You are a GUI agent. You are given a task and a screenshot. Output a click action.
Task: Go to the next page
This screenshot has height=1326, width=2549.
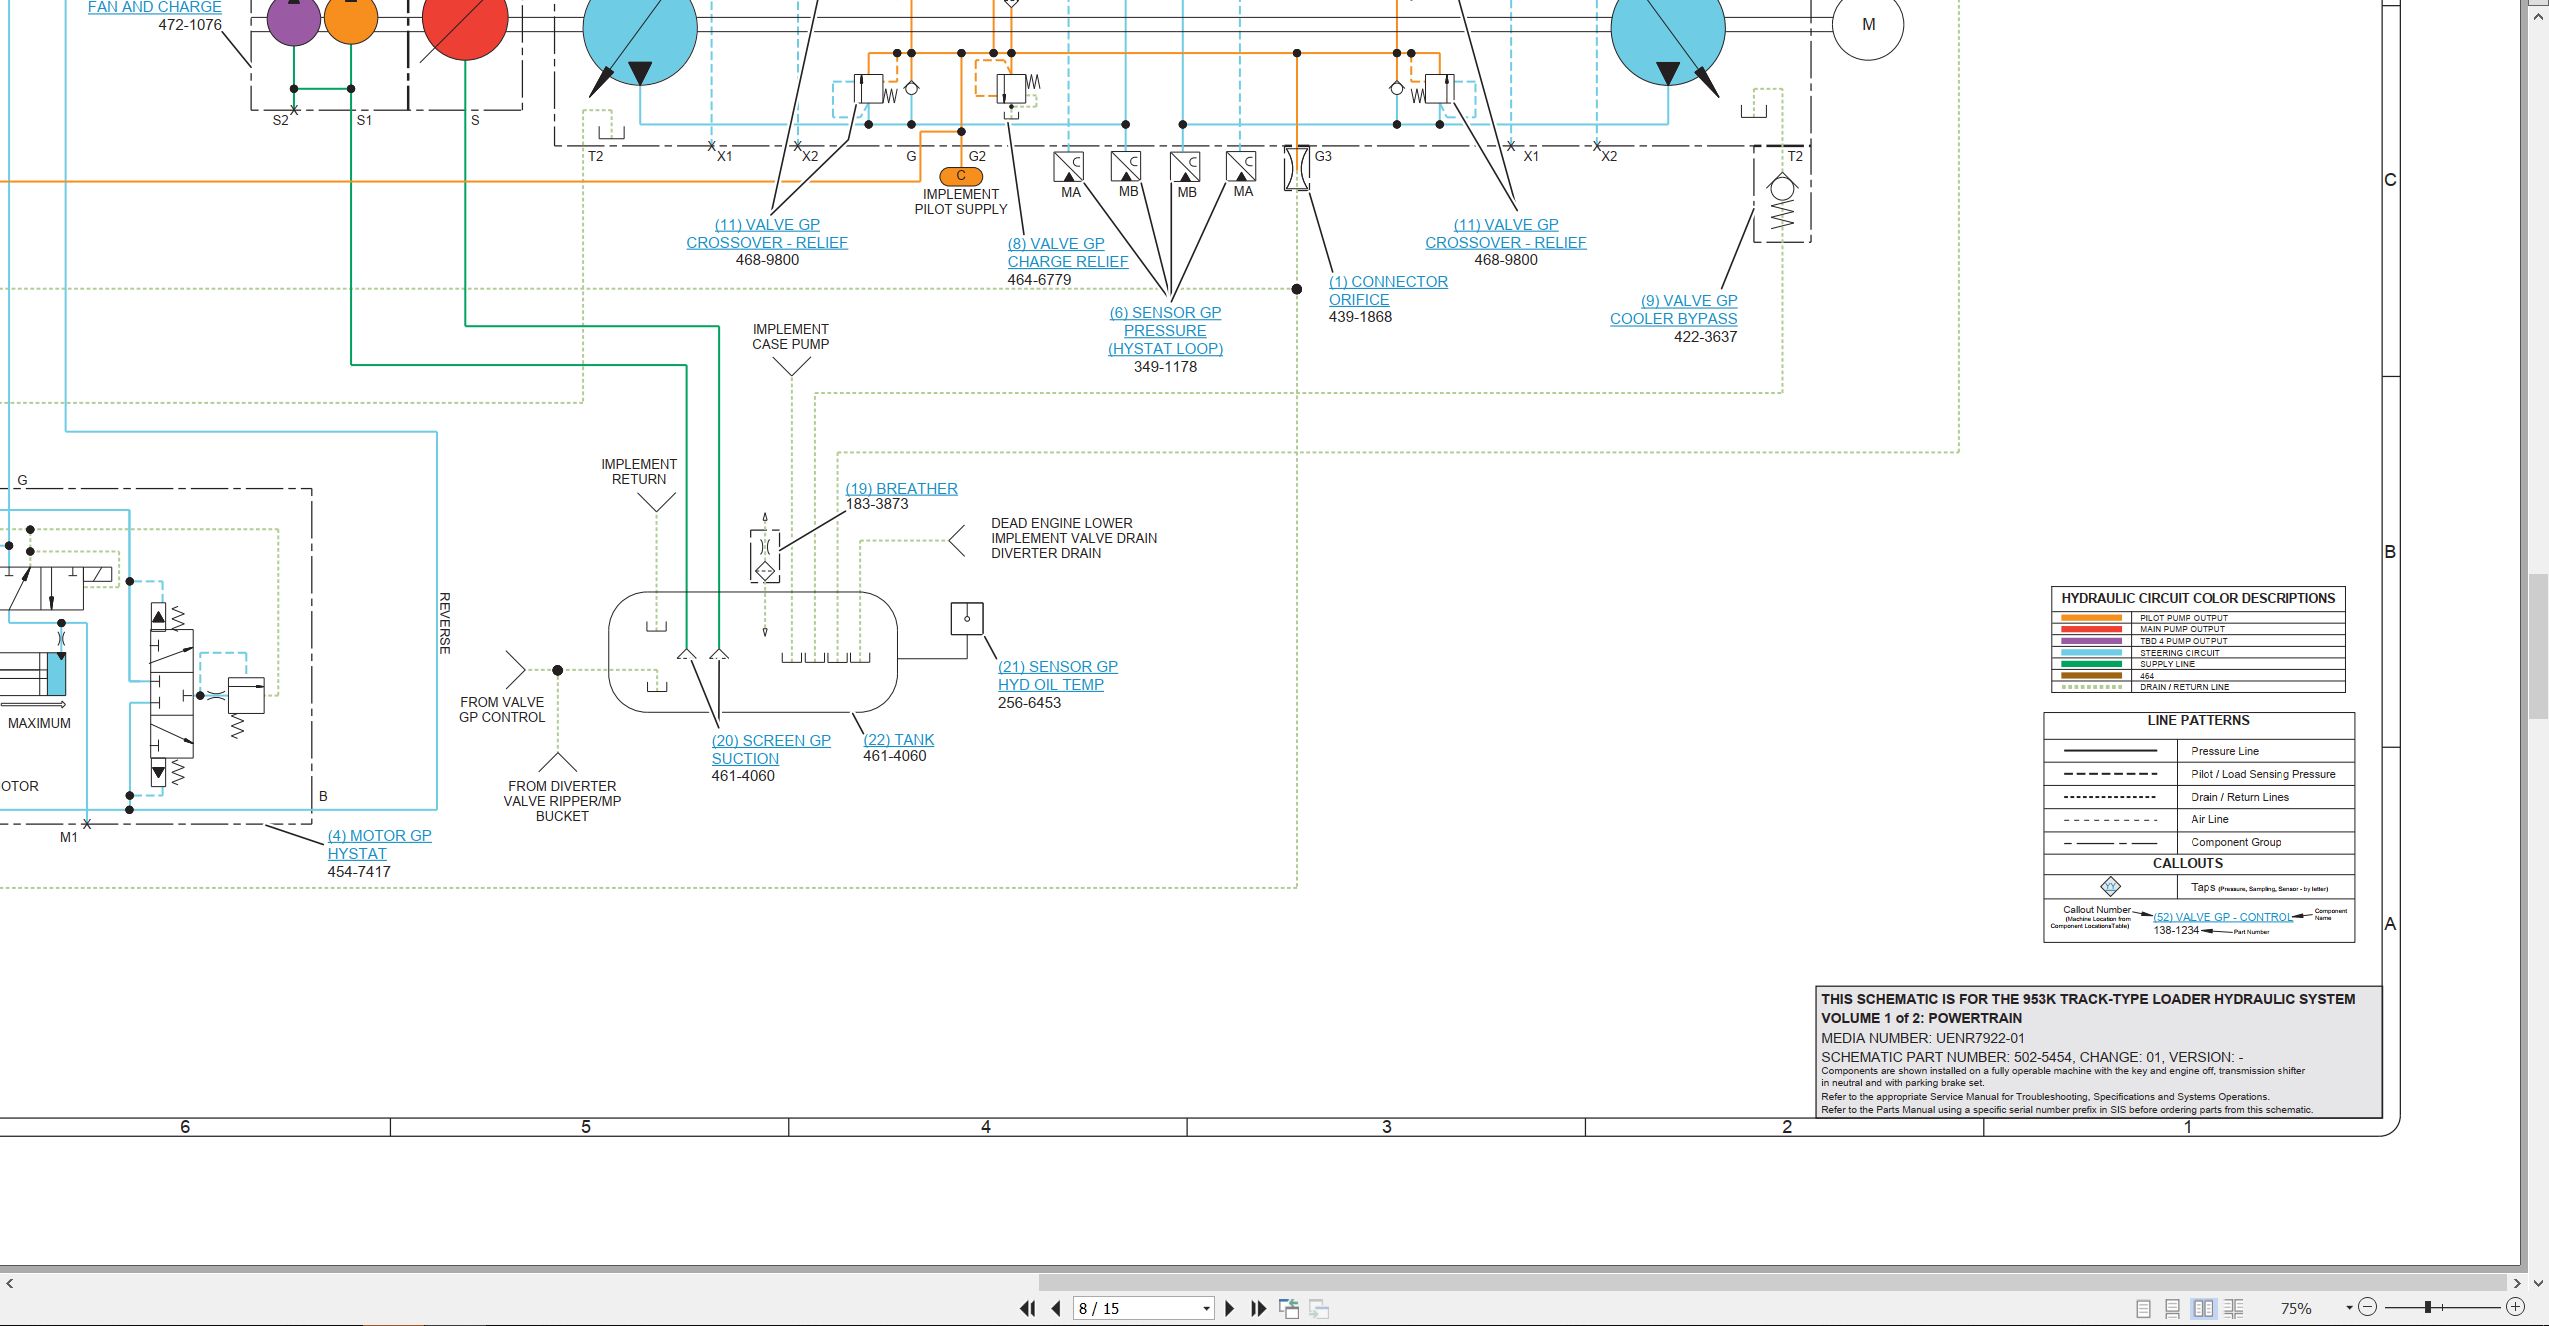click(1230, 1308)
